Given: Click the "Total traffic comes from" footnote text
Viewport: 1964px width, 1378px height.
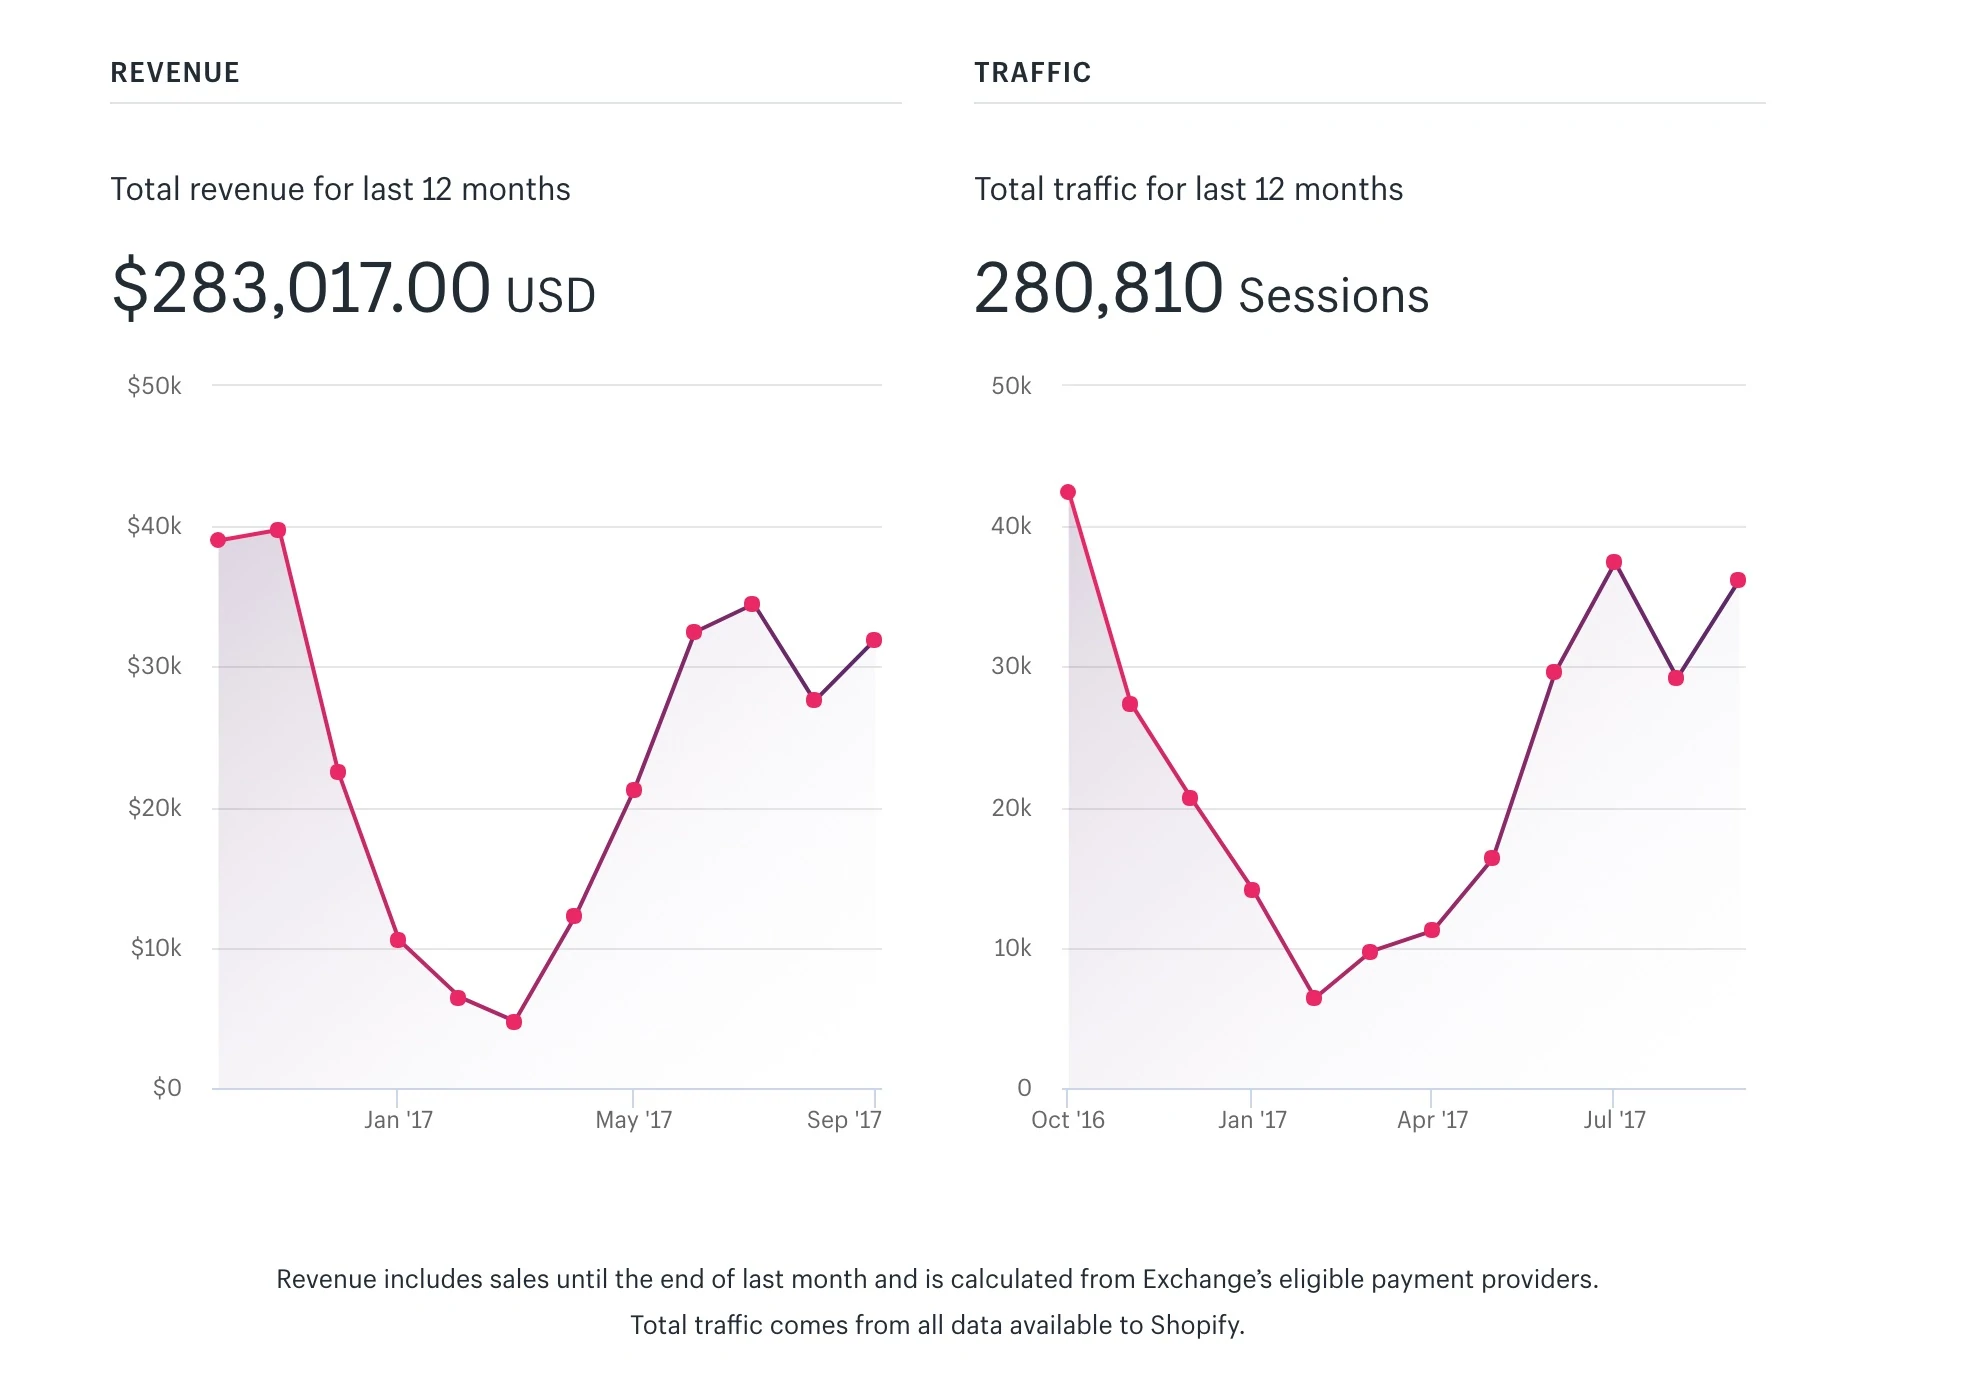Looking at the screenshot, I should coord(937,1325).
